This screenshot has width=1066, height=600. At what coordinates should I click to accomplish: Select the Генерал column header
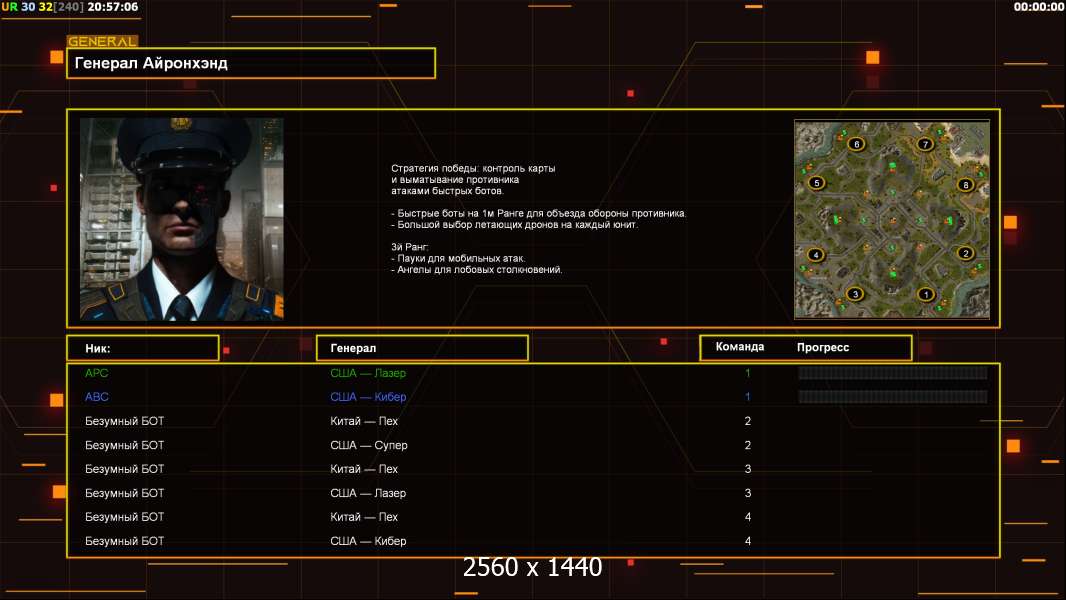click(x=421, y=348)
